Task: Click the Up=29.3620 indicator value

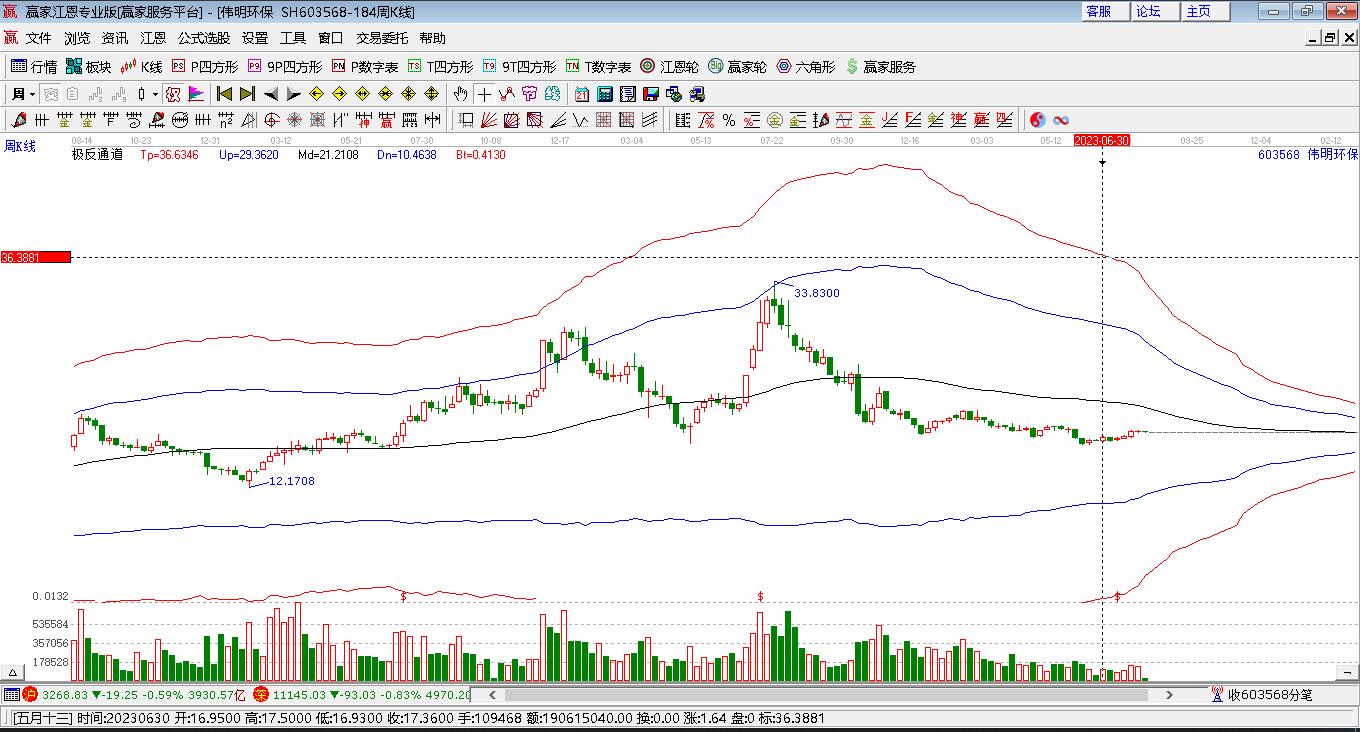Action: [x=248, y=155]
